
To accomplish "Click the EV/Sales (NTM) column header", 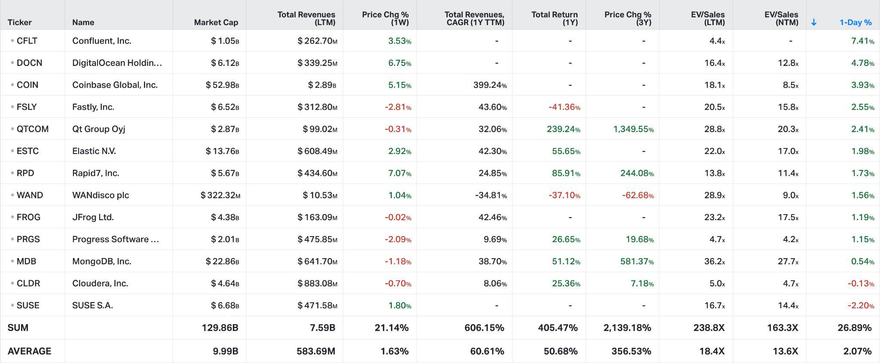I will point(781,18).
